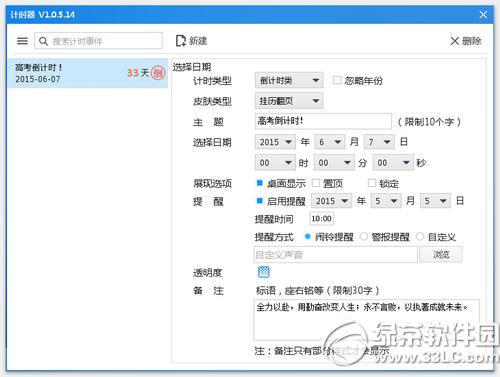Check the 锁定 option

pyautogui.click(x=372, y=183)
